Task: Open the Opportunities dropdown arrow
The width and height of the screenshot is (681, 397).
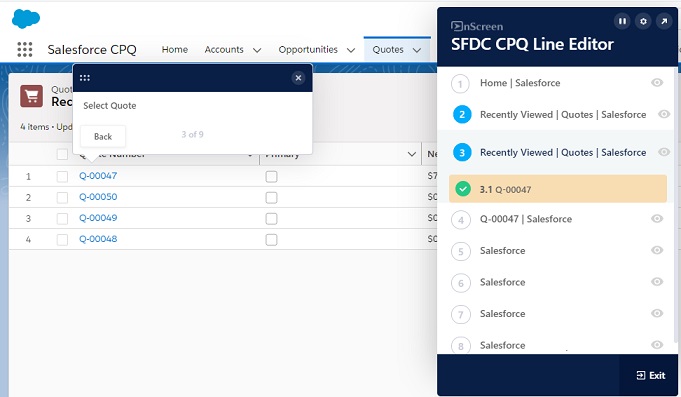Action: pyautogui.click(x=351, y=50)
